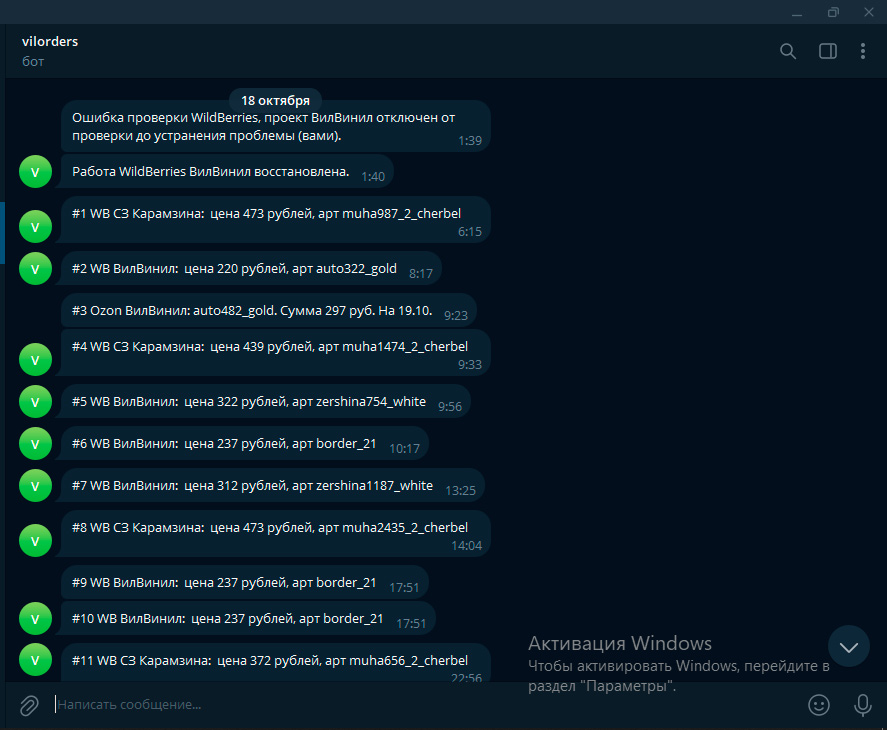The width and height of the screenshot is (887, 730).
Task: Click the 'бот' status label under vilorders
Action: [x=33, y=62]
